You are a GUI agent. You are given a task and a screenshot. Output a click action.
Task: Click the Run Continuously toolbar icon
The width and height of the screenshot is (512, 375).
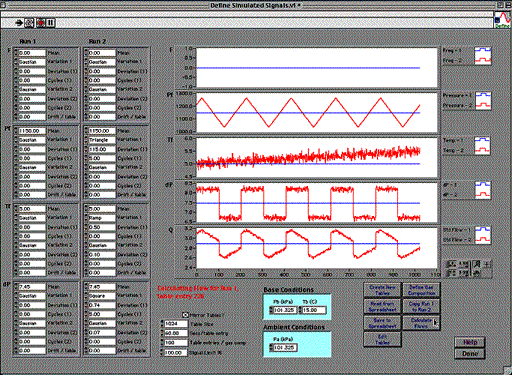point(29,23)
